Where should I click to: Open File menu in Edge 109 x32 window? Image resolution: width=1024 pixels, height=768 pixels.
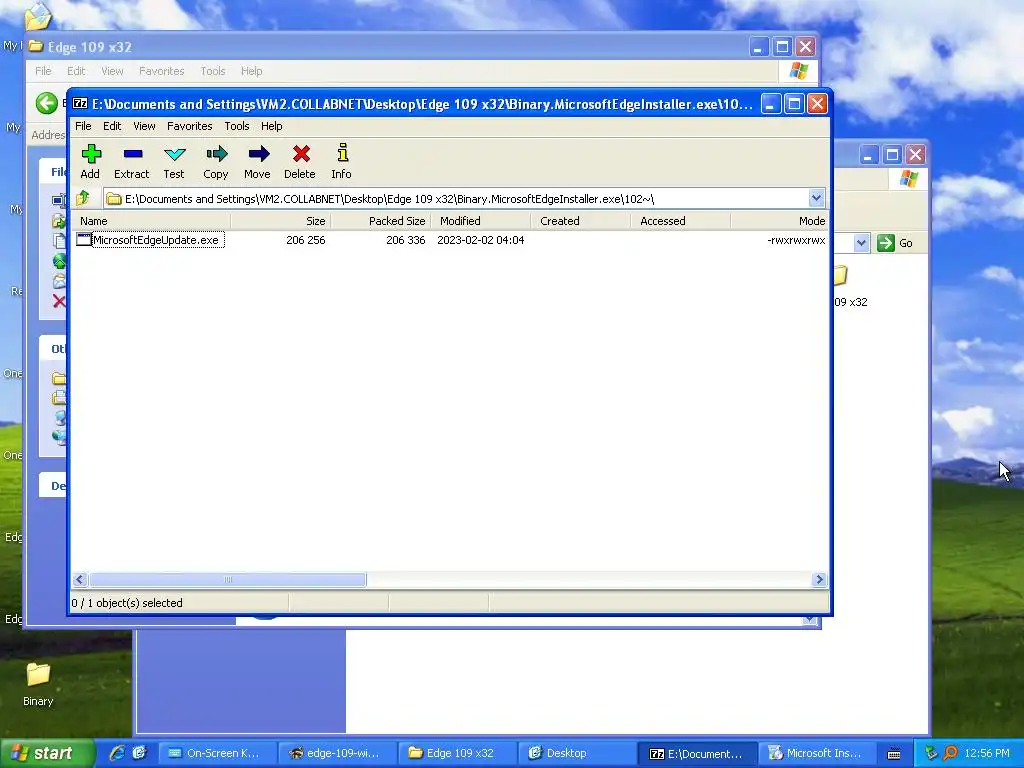click(43, 71)
